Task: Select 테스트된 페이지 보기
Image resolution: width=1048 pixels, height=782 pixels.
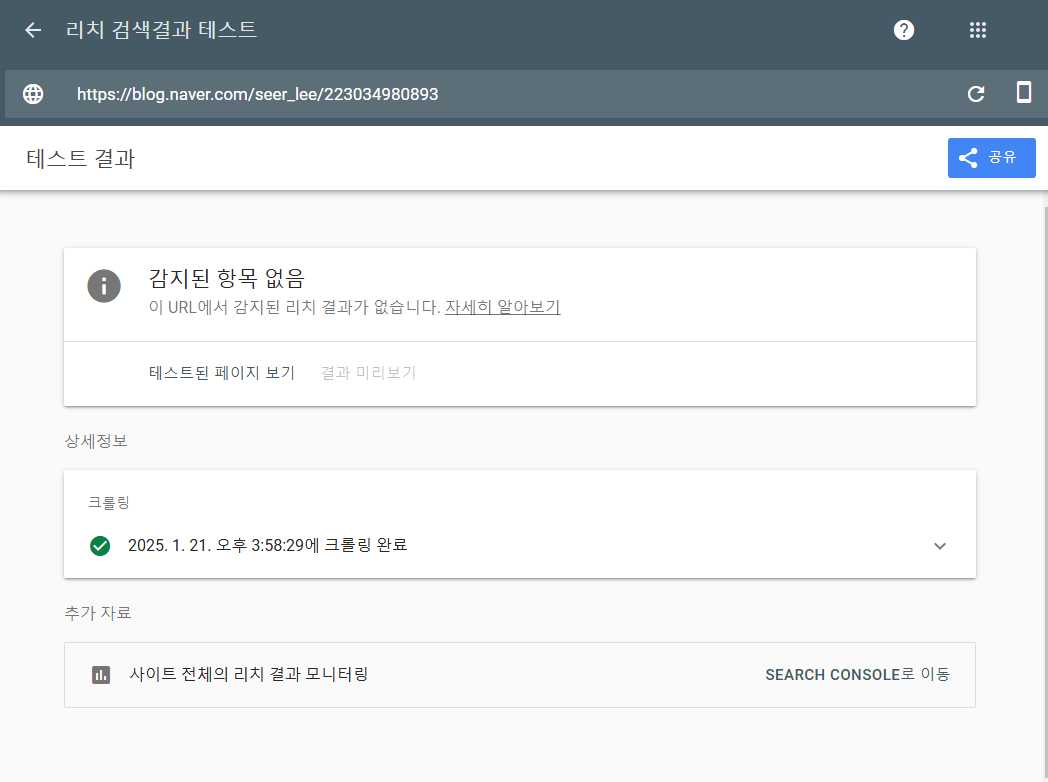Action: (x=222, y=373)
